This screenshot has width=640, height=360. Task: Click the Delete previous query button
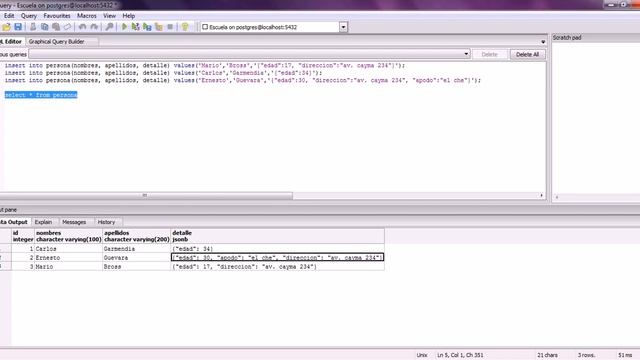click(489, 54)
